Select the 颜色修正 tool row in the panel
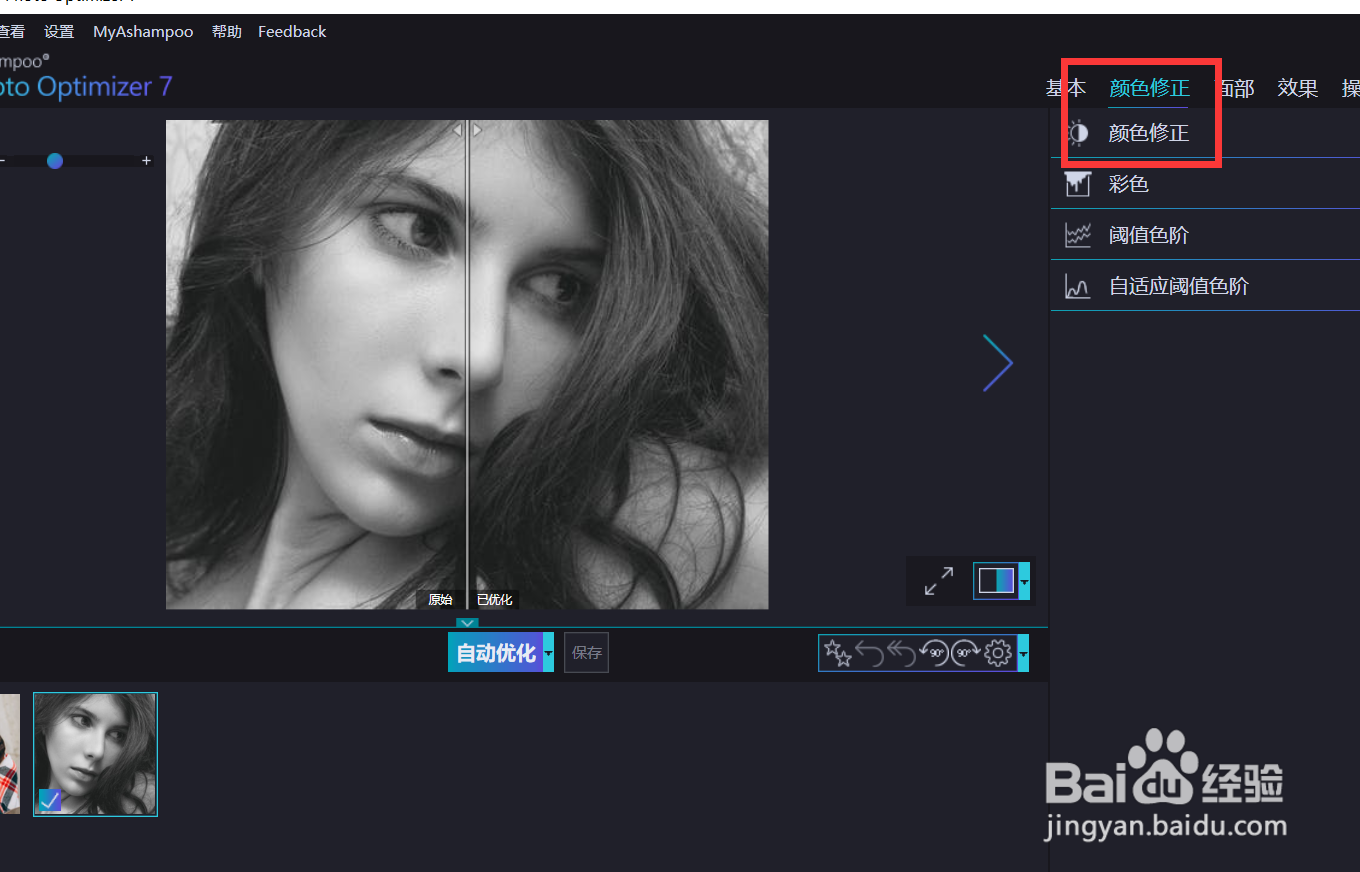This screenshot has width=1360, height=872. 1205,133
